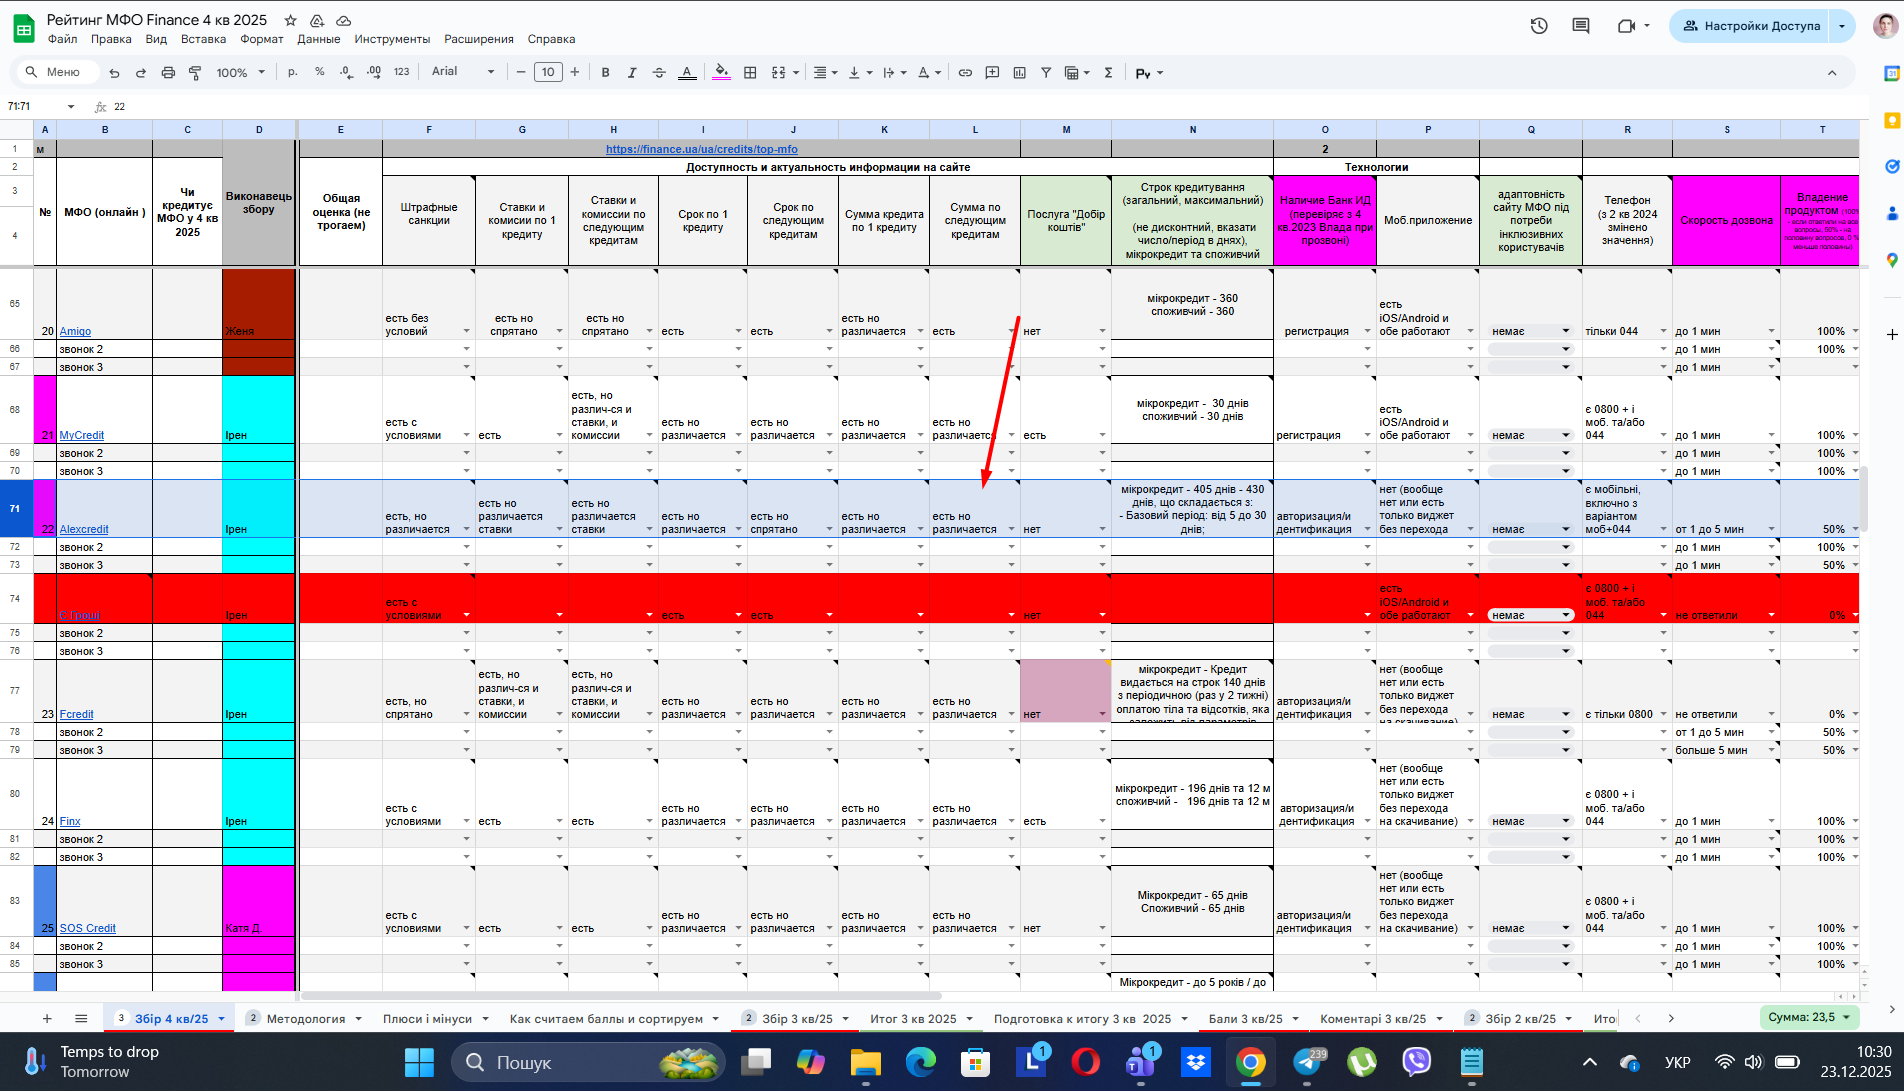Select the paint format tool

tap(195, 73)
